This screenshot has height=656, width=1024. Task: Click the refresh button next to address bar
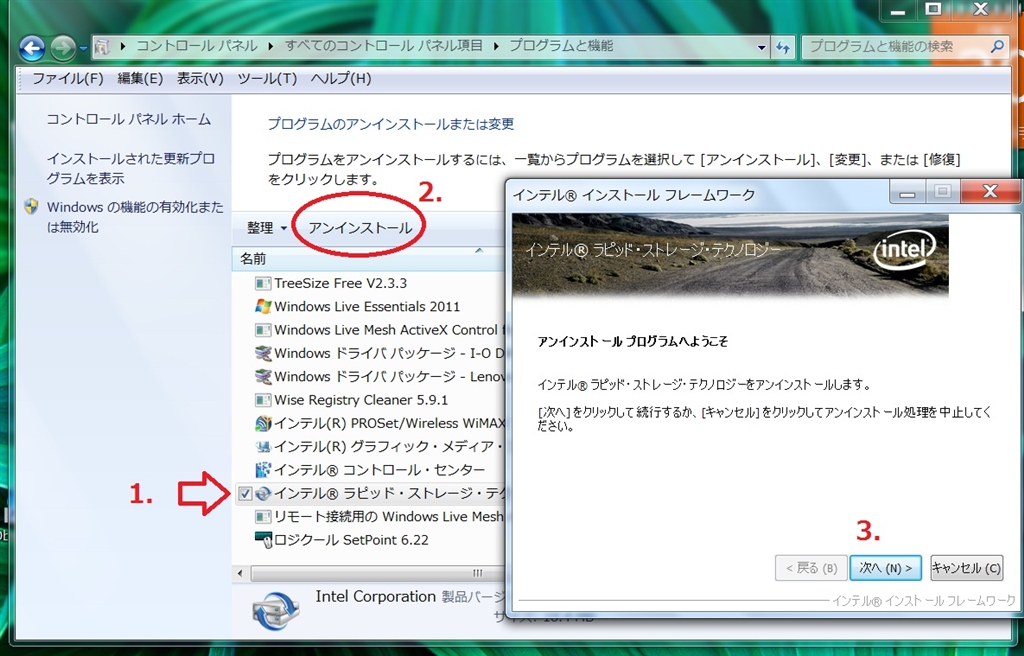(x=783, y=47)
